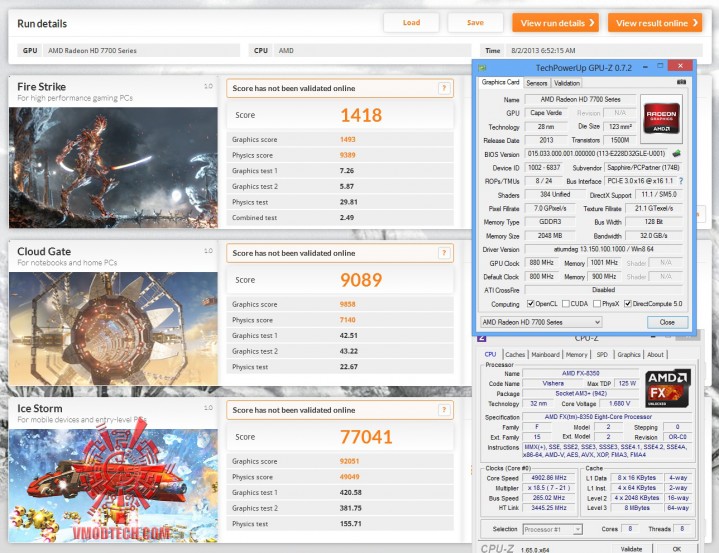The height and width of the screenshot is (553, 719).
Task: Toggle the DirectCompute 5.0 checkbox
Action: [x=628, y=304]
